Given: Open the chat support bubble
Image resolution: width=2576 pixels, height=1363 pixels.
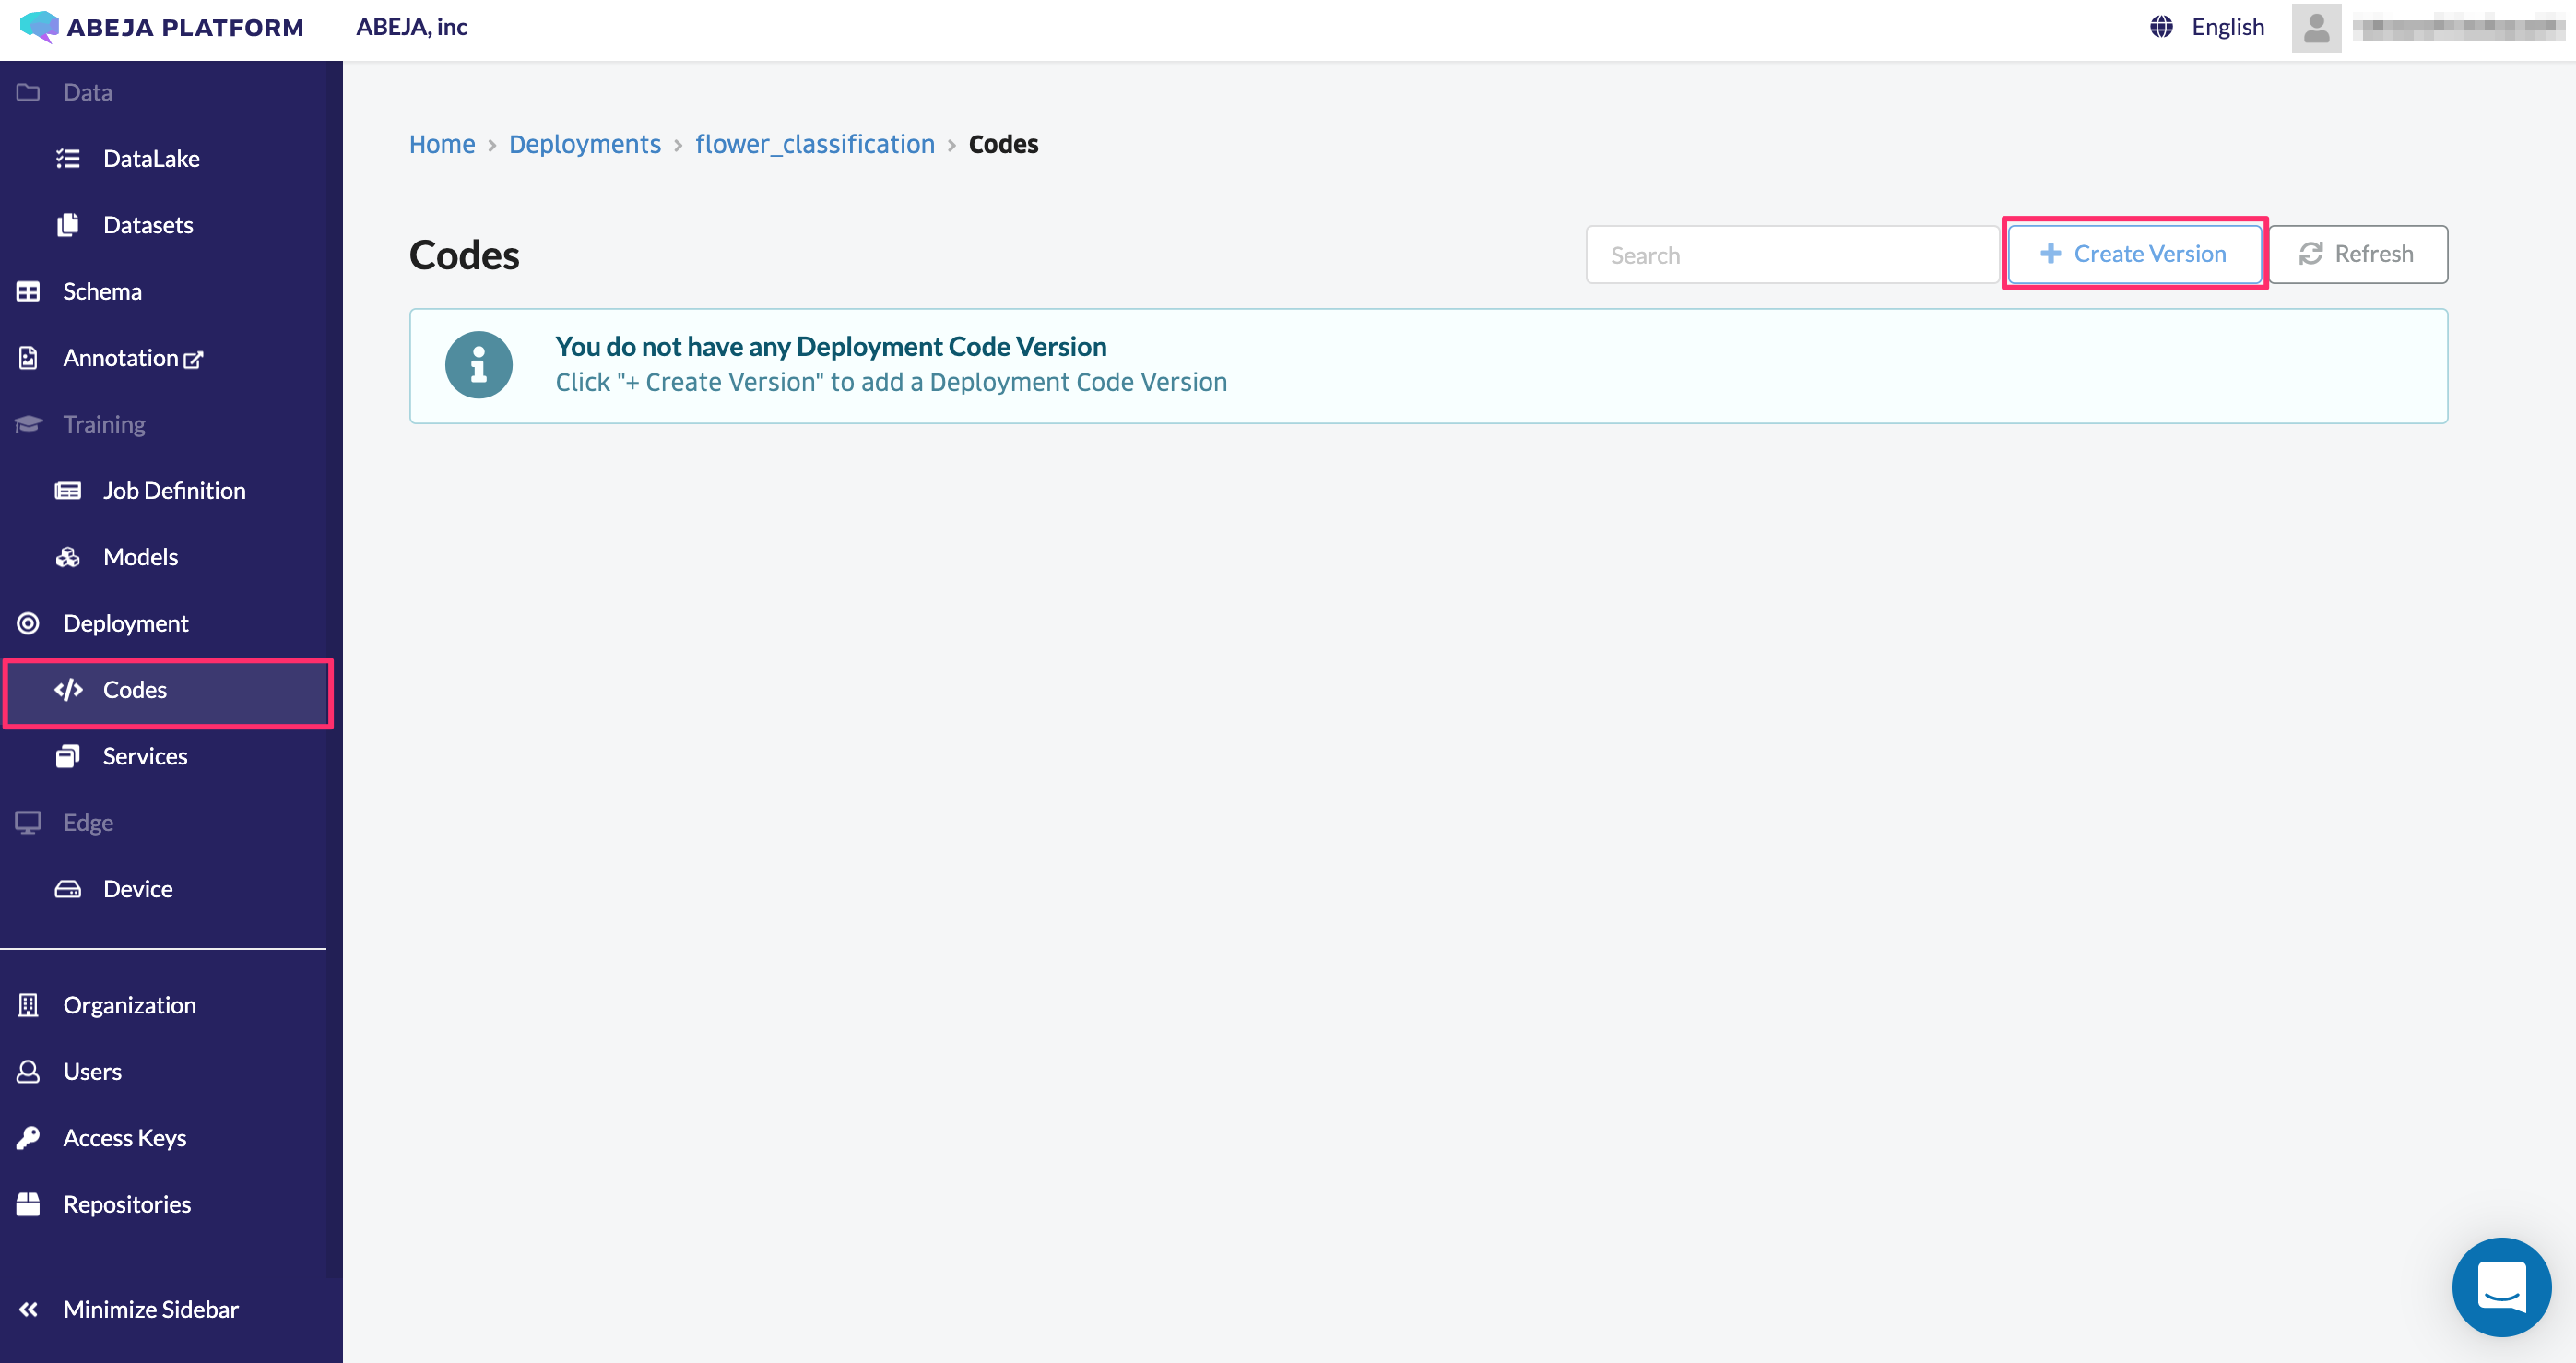Looking at the screenshot, I should click(x=2501, y=1287).
